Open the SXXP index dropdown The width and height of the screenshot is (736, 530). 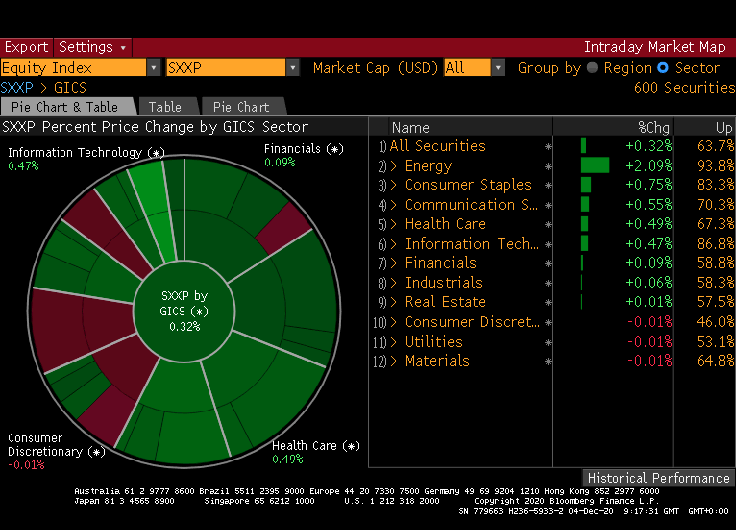[292, 68]
